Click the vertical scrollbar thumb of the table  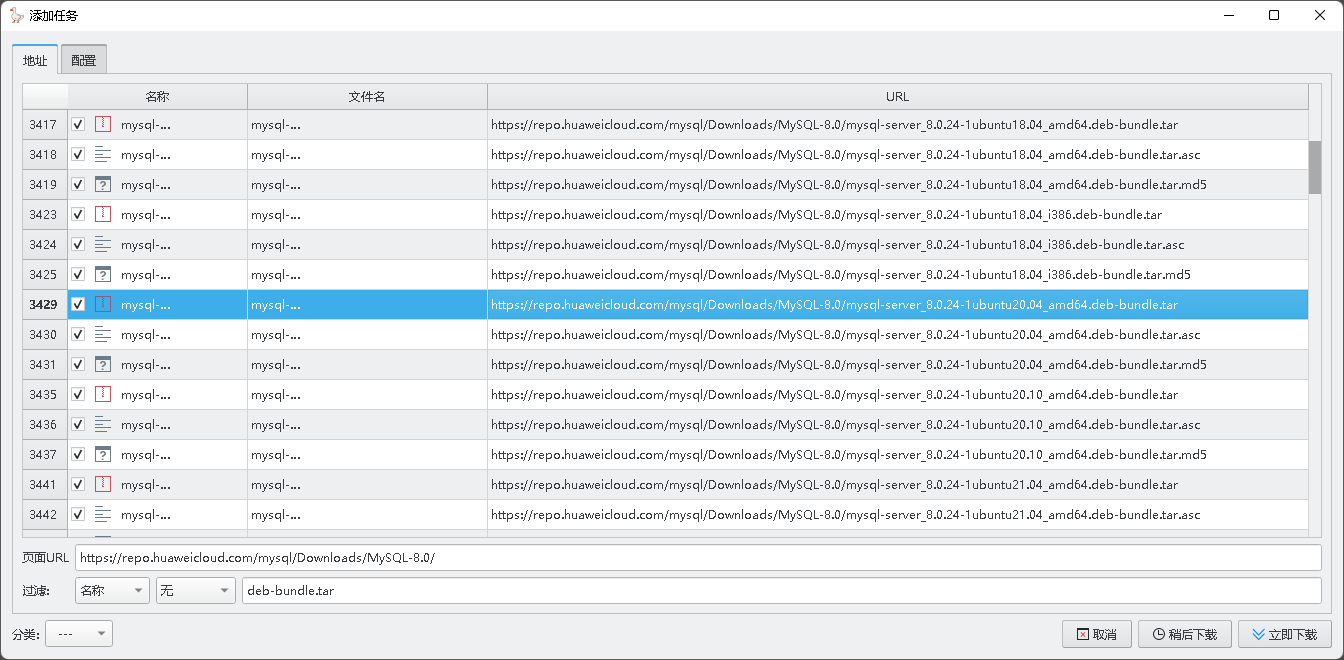tap(1315, 167)
